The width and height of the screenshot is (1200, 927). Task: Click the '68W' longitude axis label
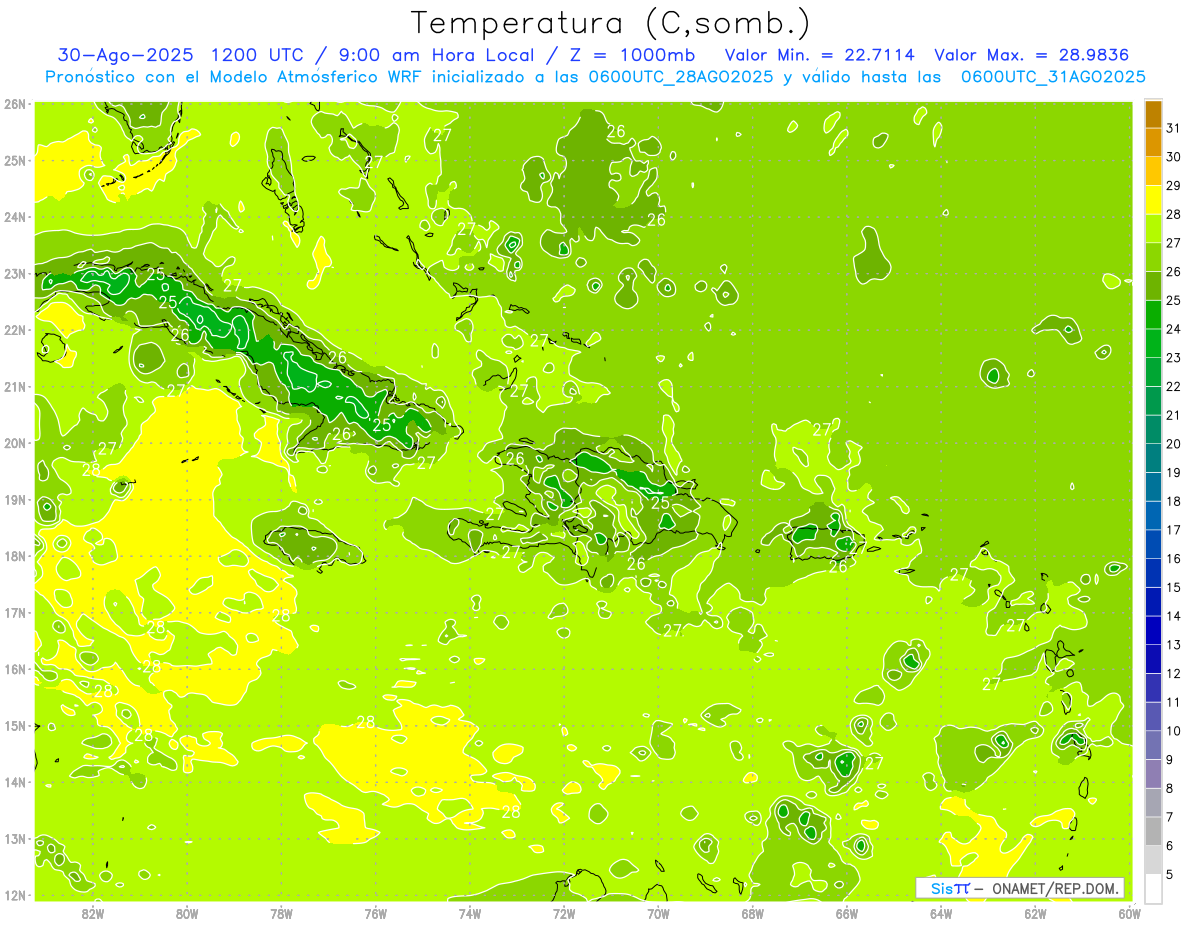click(x=753, y=913)
